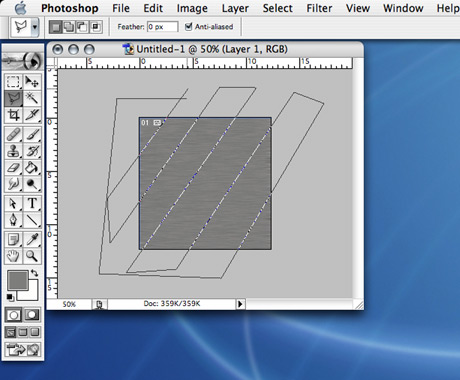Click the Doc: 359K/359K status text
Viewport: 460px width, 380px height.
pyautogui.click(x=172, y=304)
